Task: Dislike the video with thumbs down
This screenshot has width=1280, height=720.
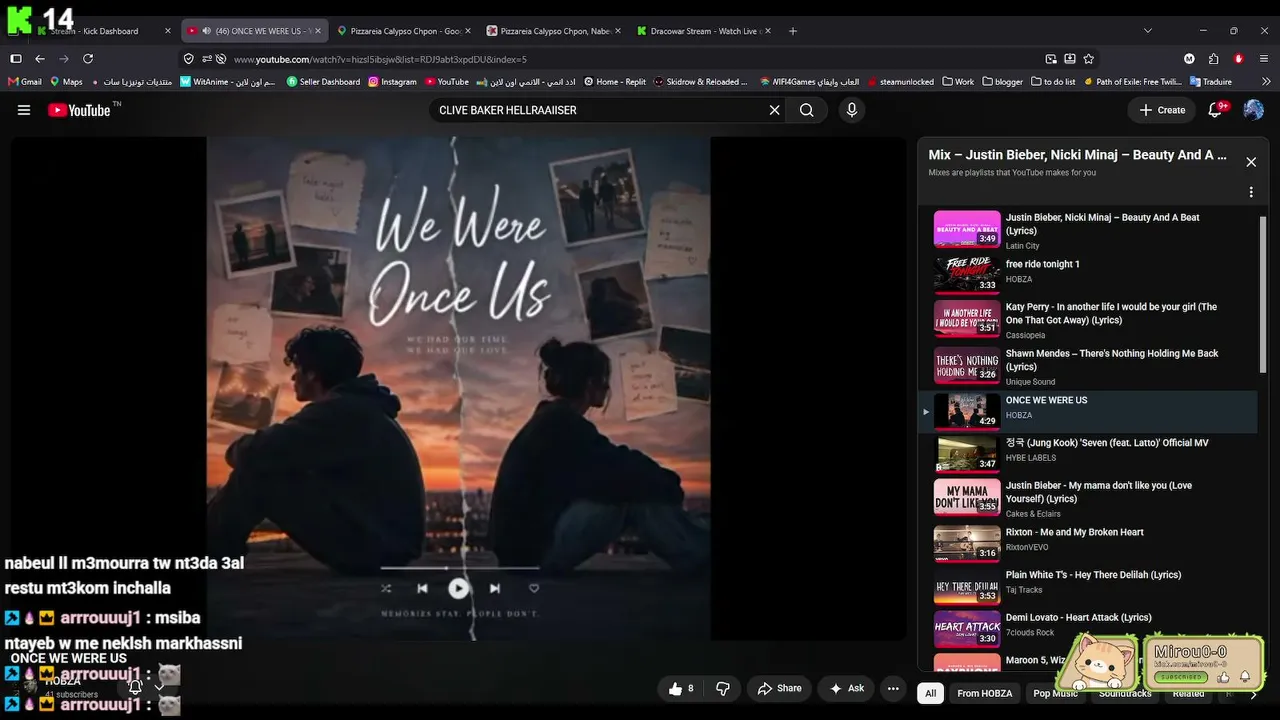Action: [x=723, y=688]
